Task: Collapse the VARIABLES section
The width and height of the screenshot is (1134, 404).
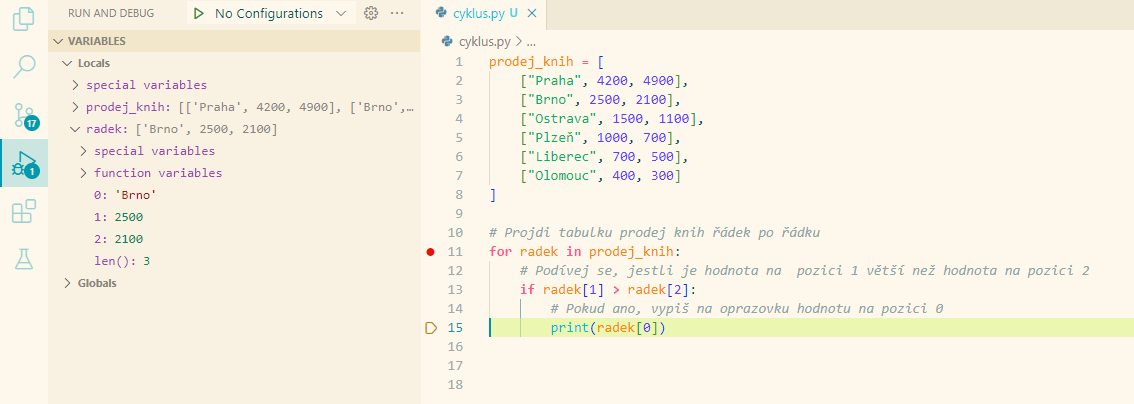Action: click(96, 41)
